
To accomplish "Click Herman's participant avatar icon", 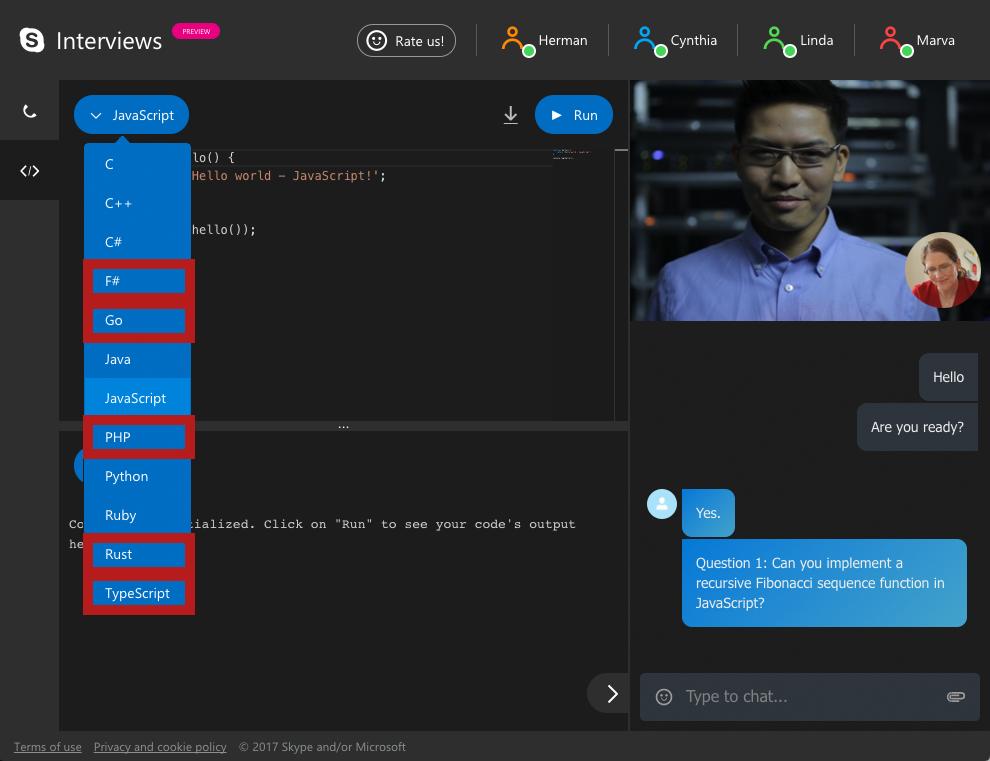I will pos(518,41).
